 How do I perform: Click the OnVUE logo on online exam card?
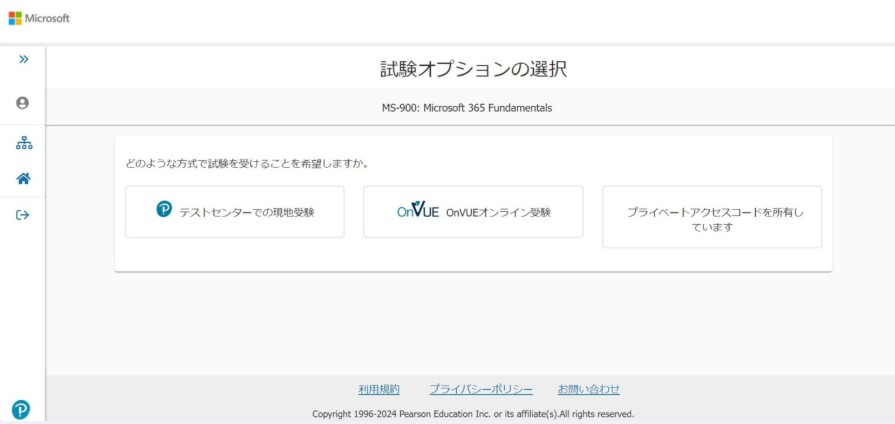[418, 211]
